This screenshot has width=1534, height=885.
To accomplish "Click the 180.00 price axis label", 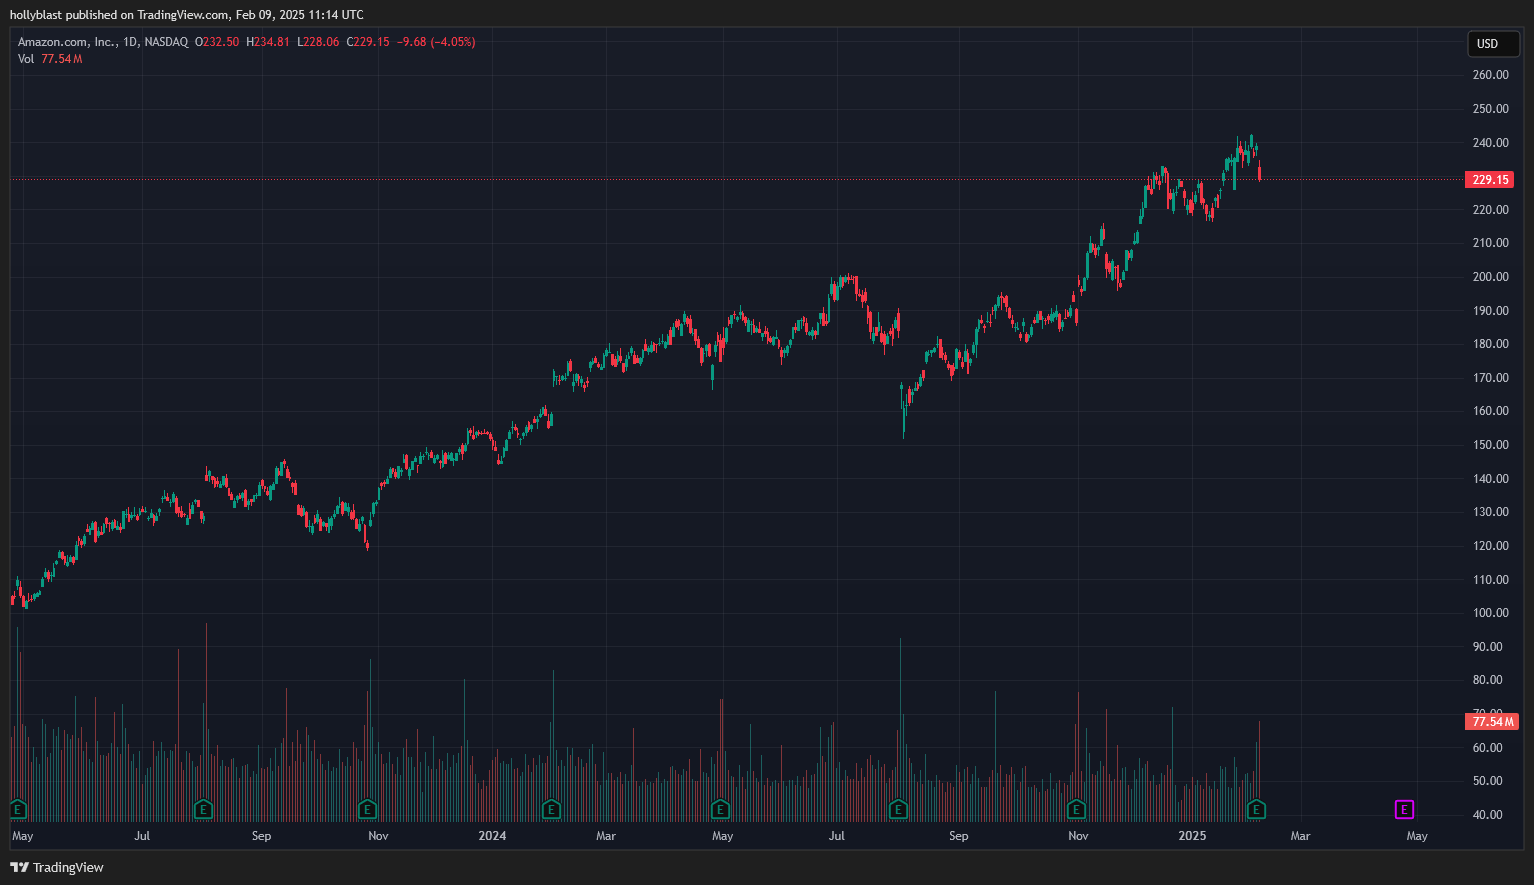I will [1490, 344].
